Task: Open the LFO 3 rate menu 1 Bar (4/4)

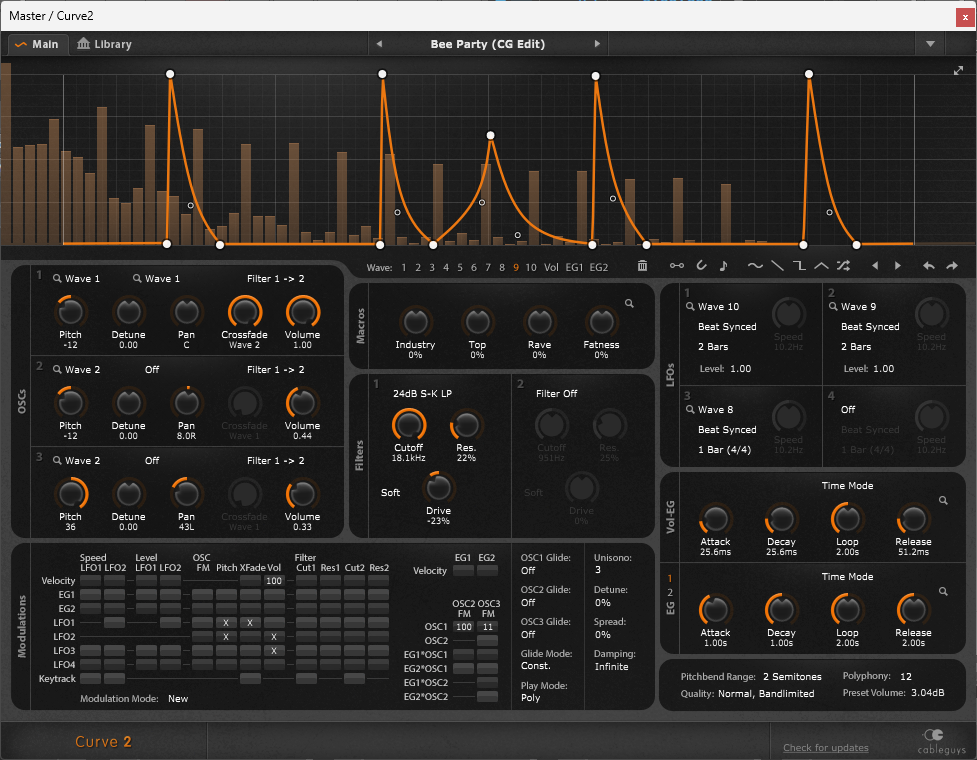Action: click(725, 450)
